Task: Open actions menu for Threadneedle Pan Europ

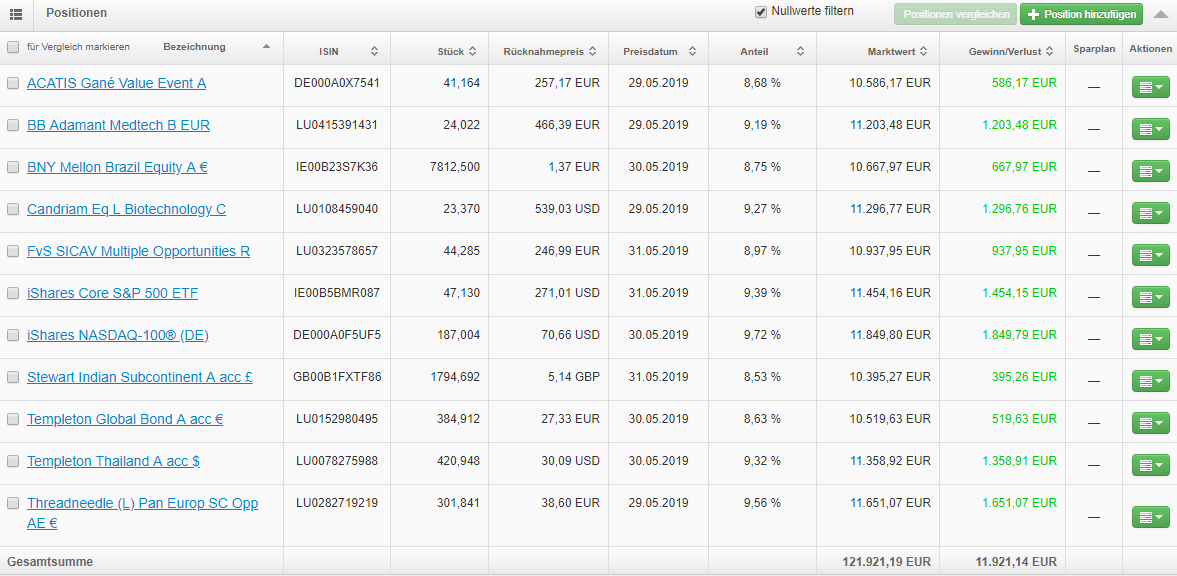Action: pyautogui.click(x=1150, y=517)
